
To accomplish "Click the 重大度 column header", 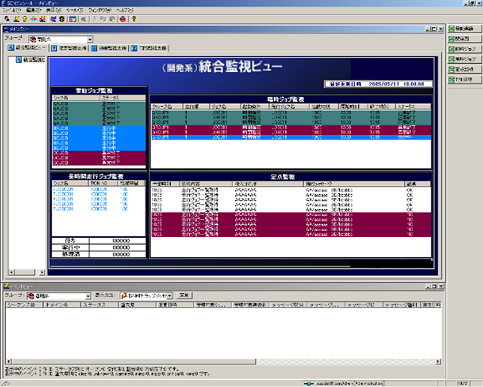I will [137, 305].
